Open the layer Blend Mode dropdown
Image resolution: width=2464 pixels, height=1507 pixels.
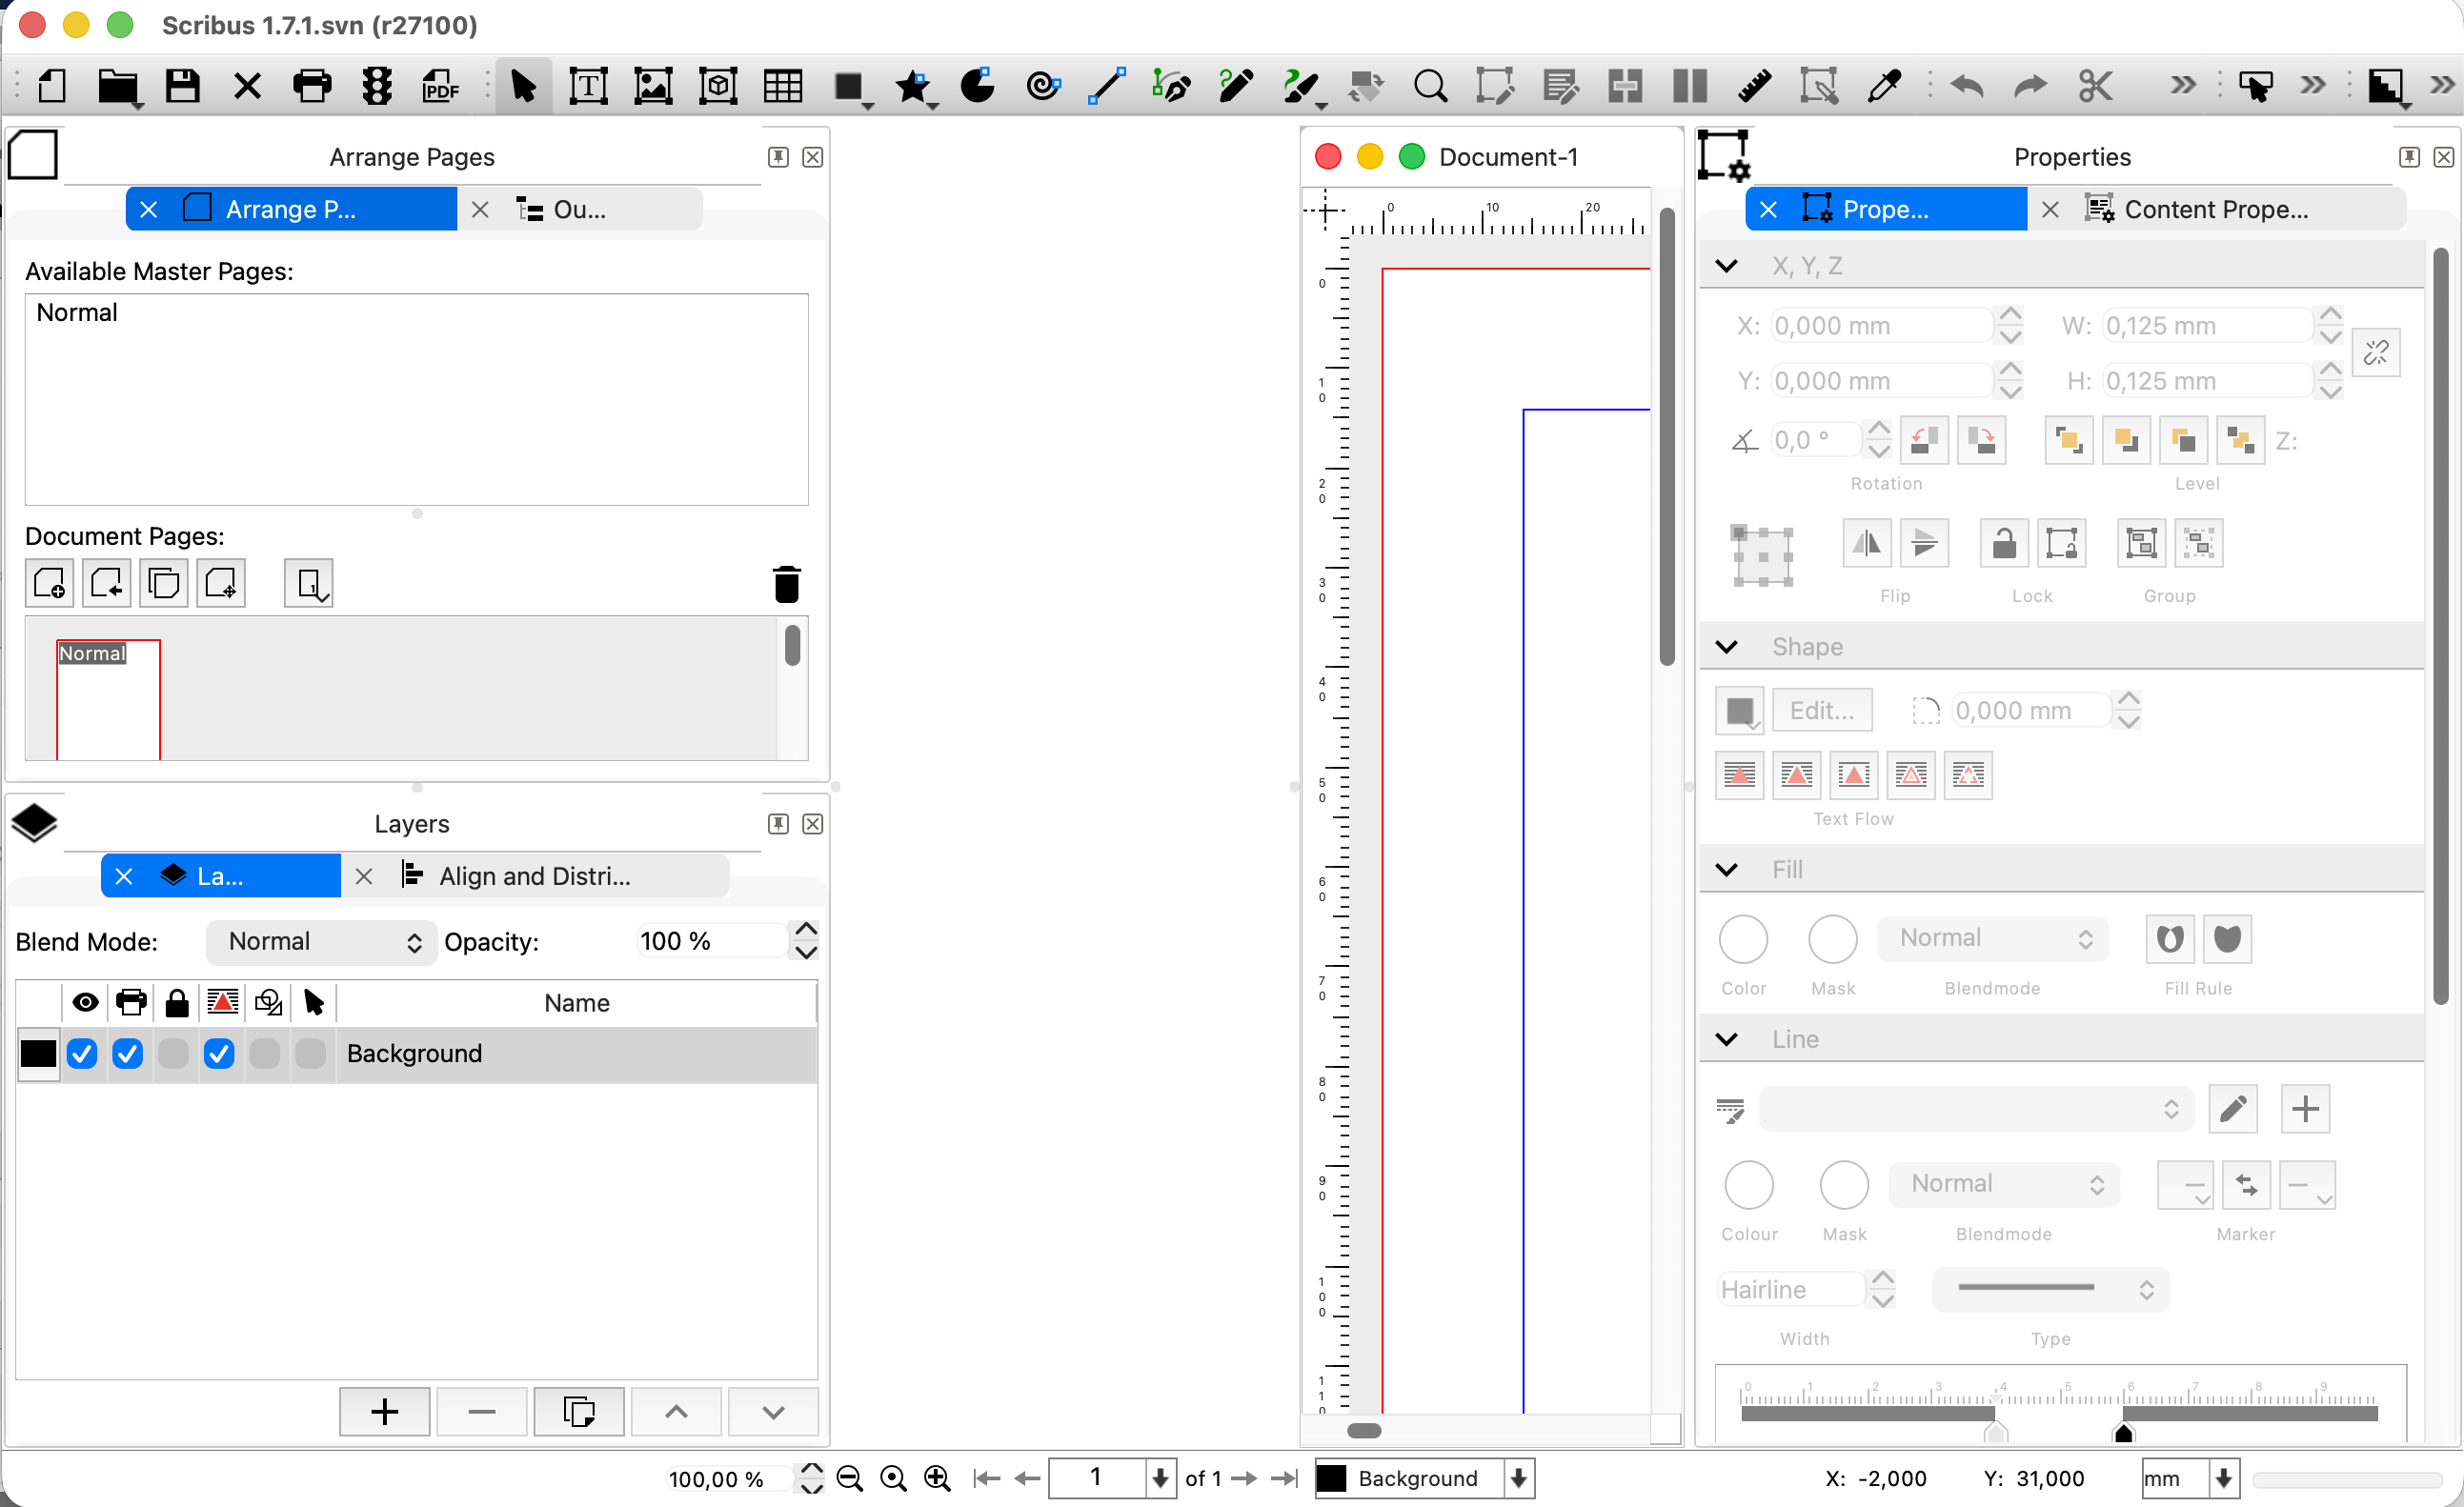point(322,942)
